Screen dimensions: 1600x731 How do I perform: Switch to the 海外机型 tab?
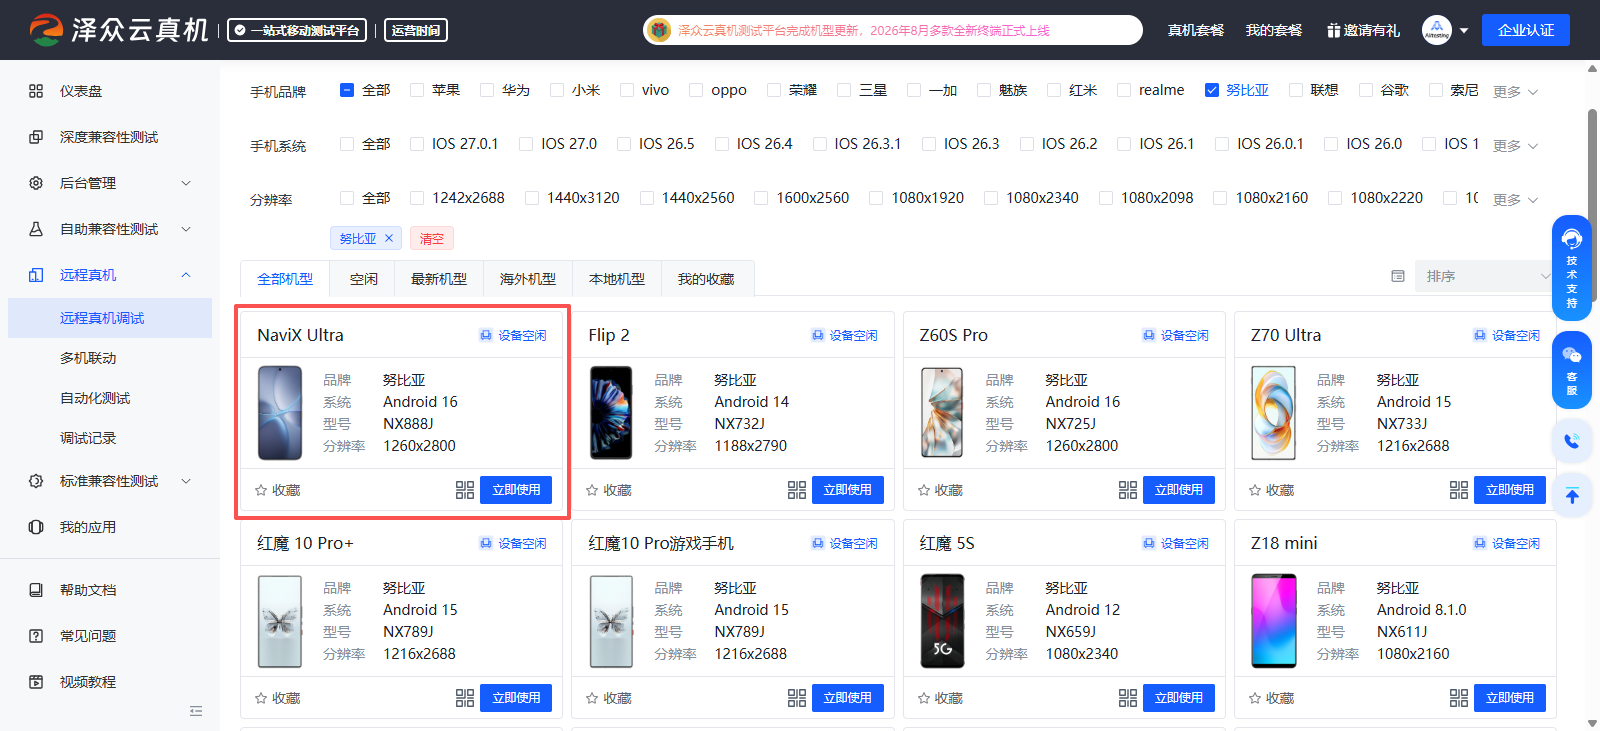tap(528, 279)
